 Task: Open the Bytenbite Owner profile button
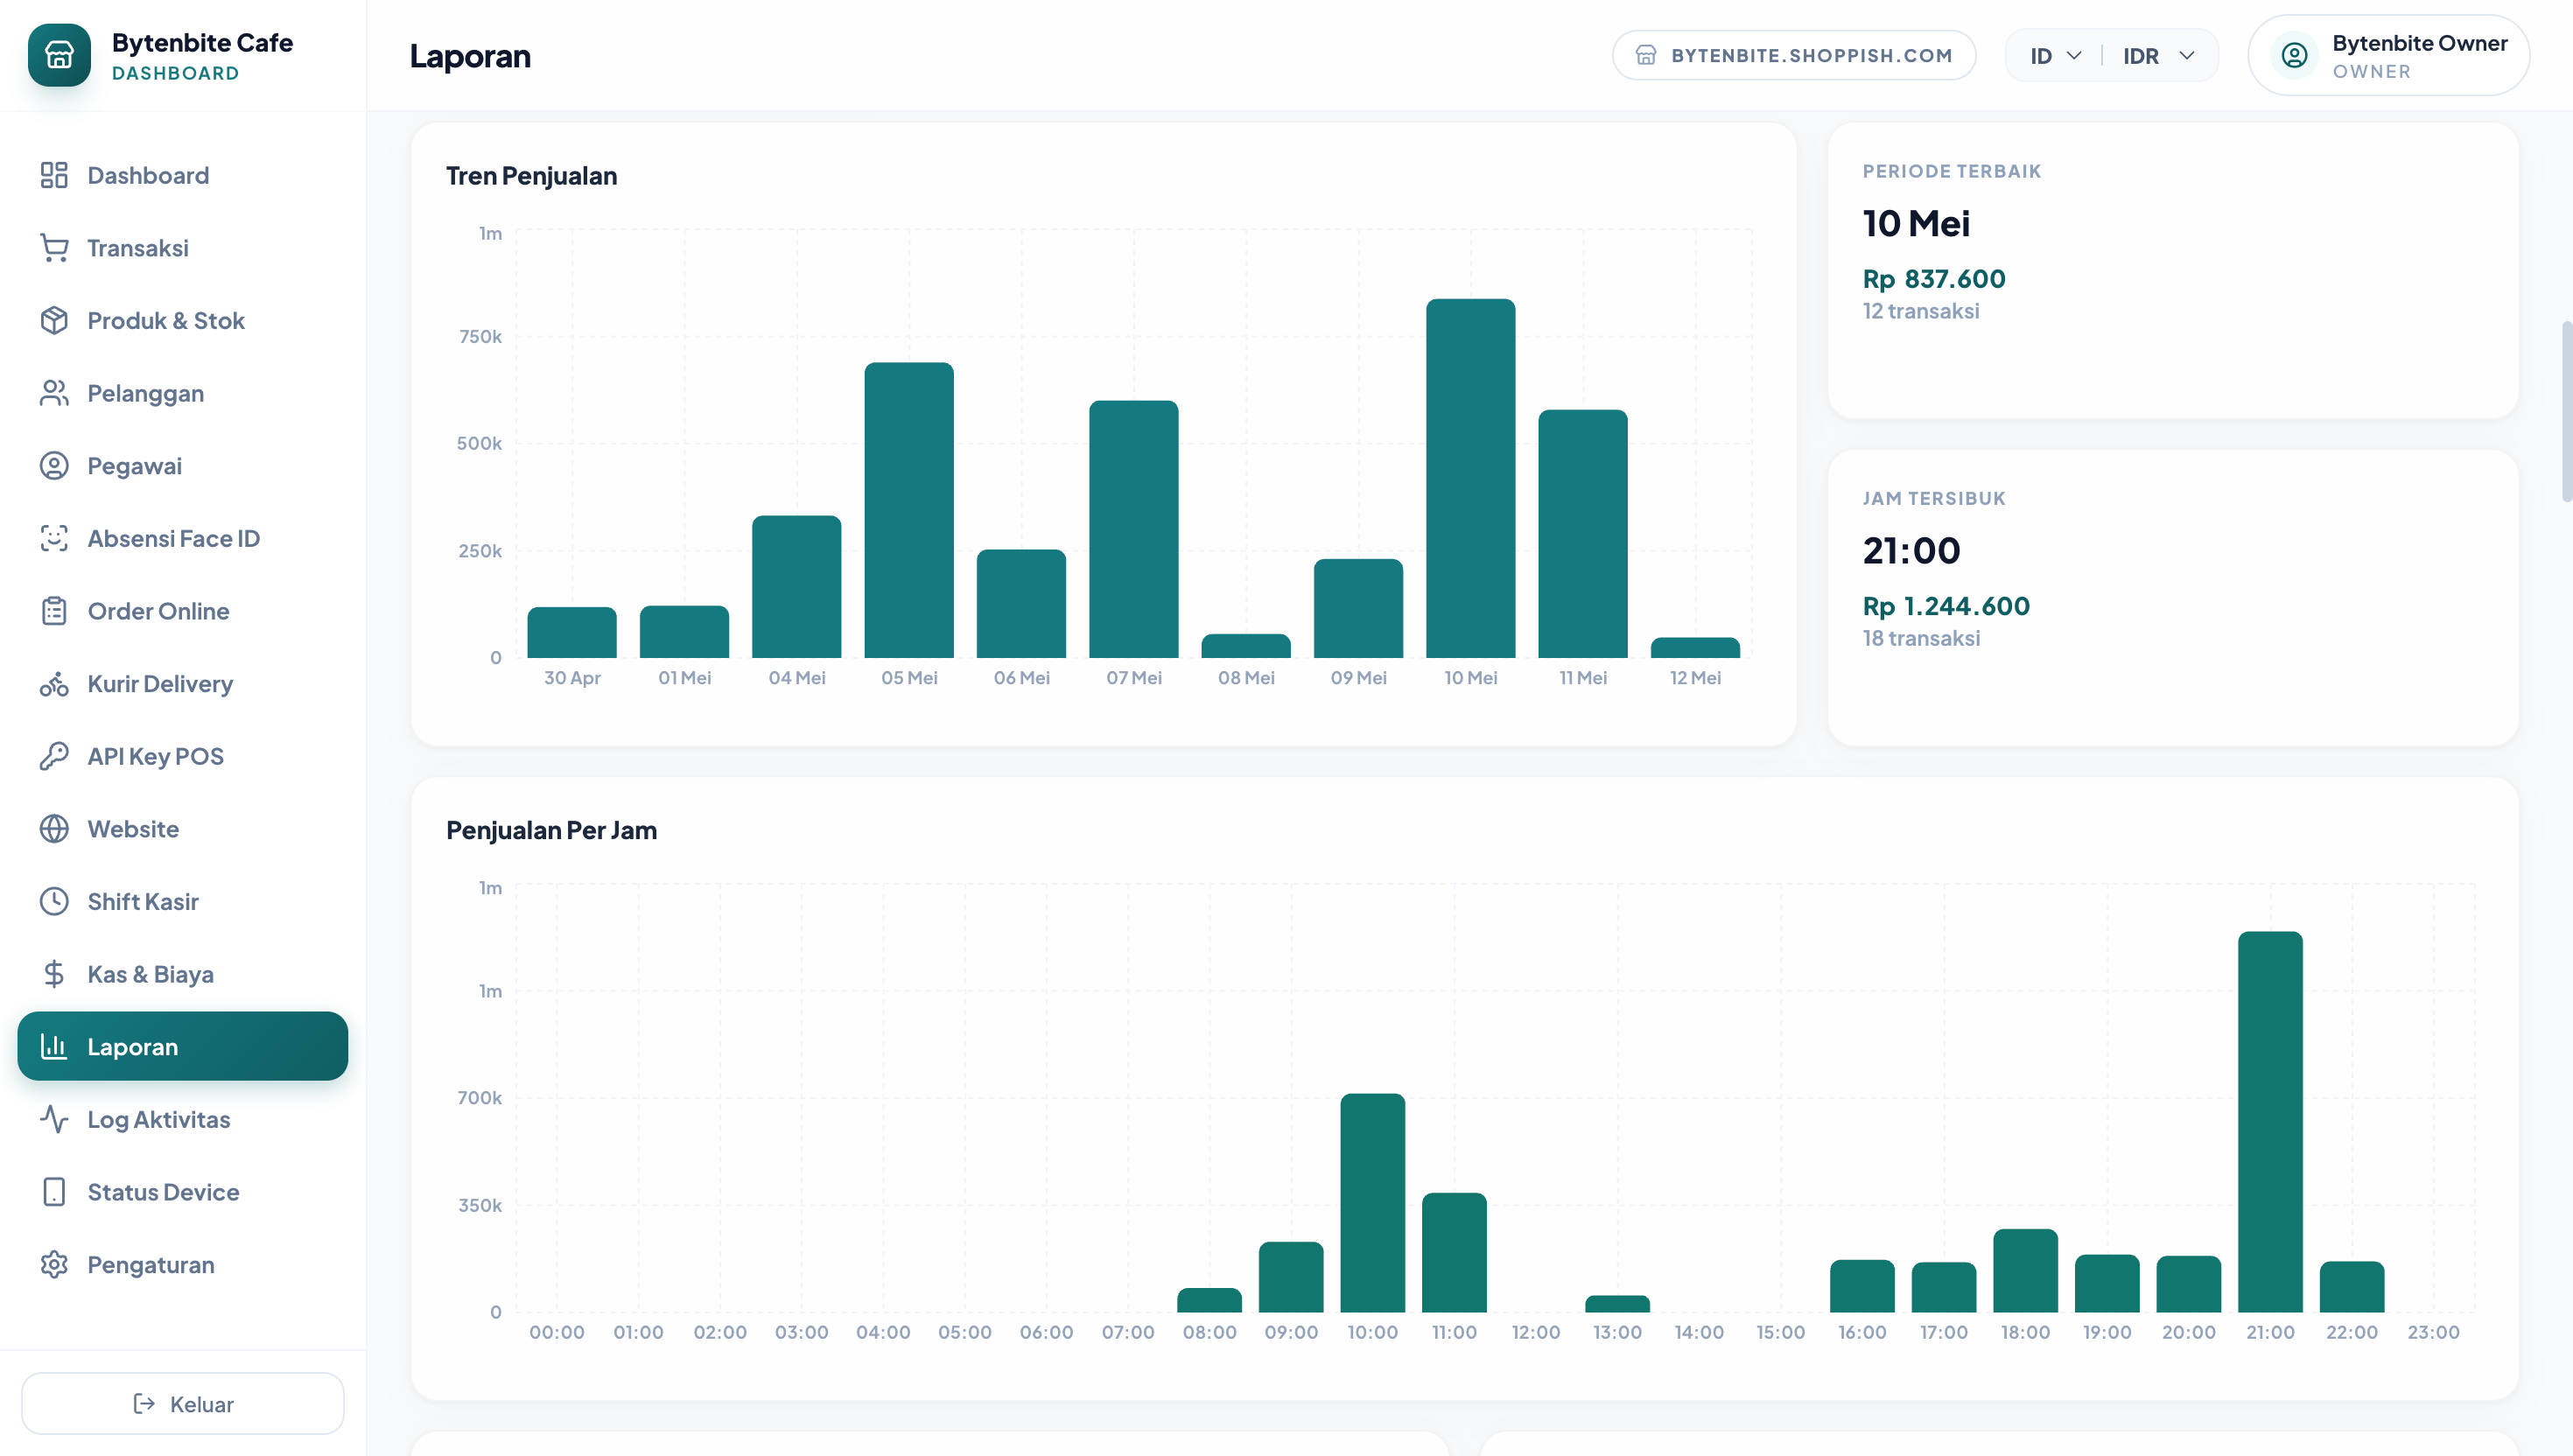coord(2389,55)
